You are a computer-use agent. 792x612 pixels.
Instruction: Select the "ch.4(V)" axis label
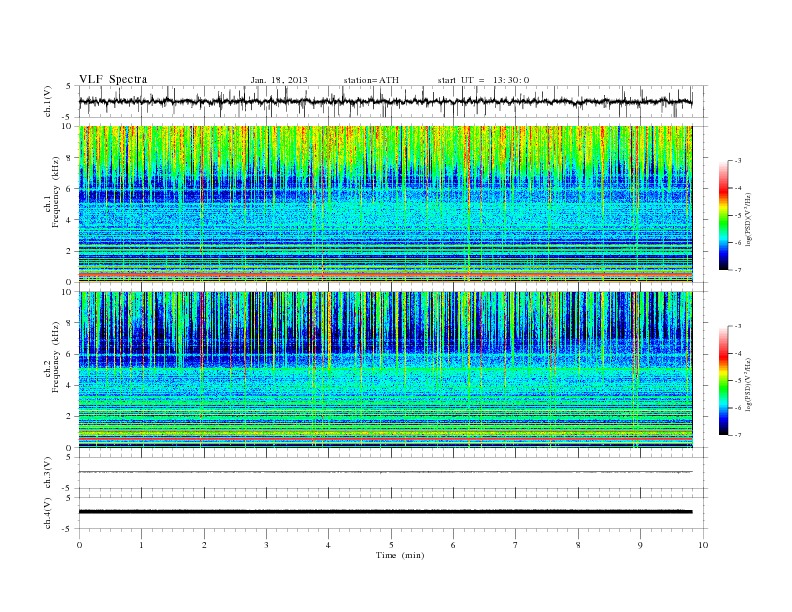[x=48, y=513]
